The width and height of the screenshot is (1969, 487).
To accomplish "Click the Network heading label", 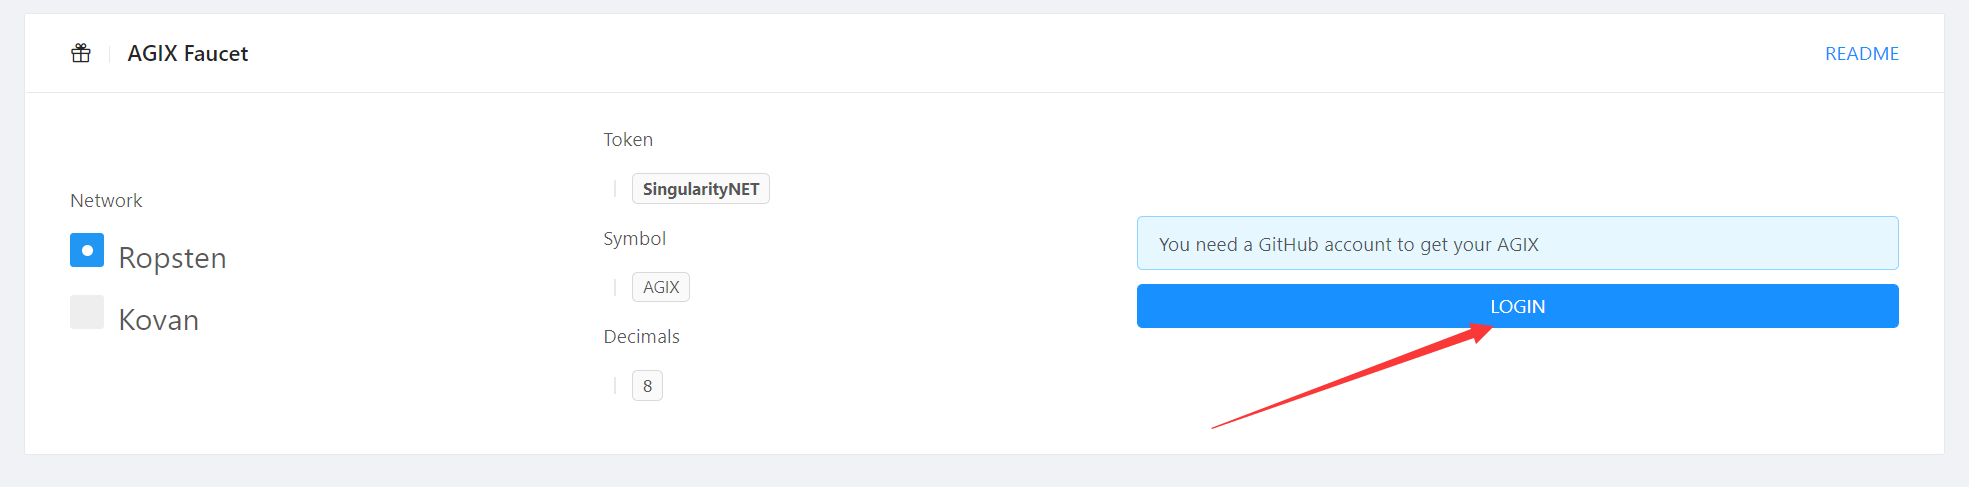I will point(106,201).
